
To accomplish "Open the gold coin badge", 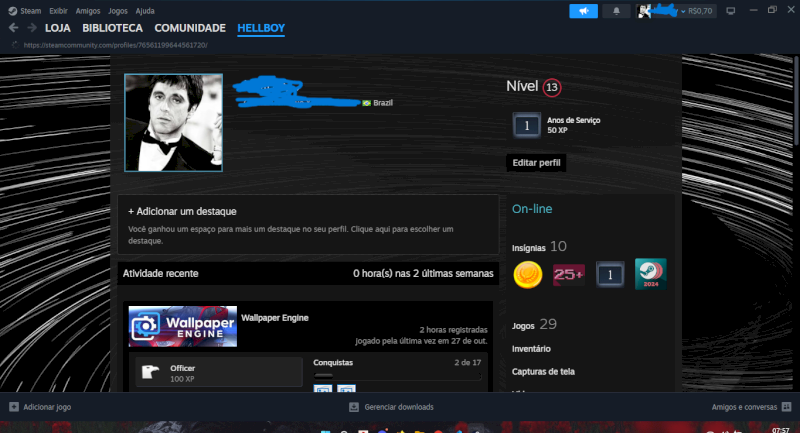I will coord(527,274).
